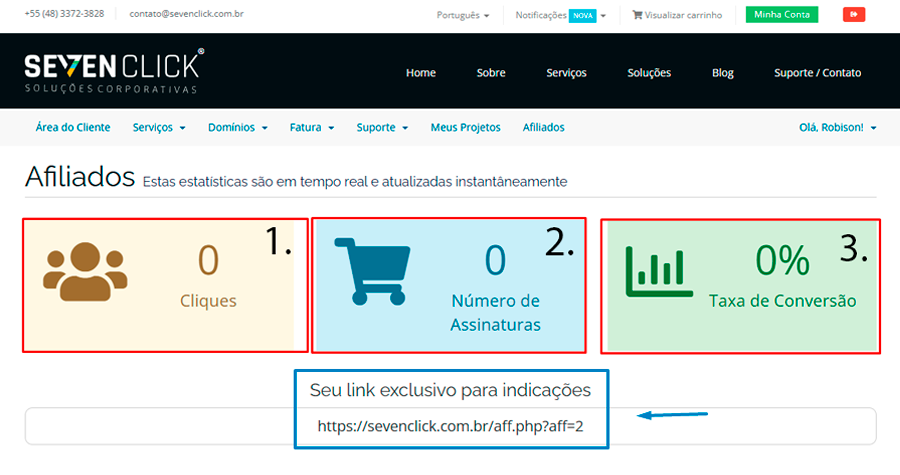Go to Meus Projetos
This screenshot has height=475, width=900.
(465, 128)
